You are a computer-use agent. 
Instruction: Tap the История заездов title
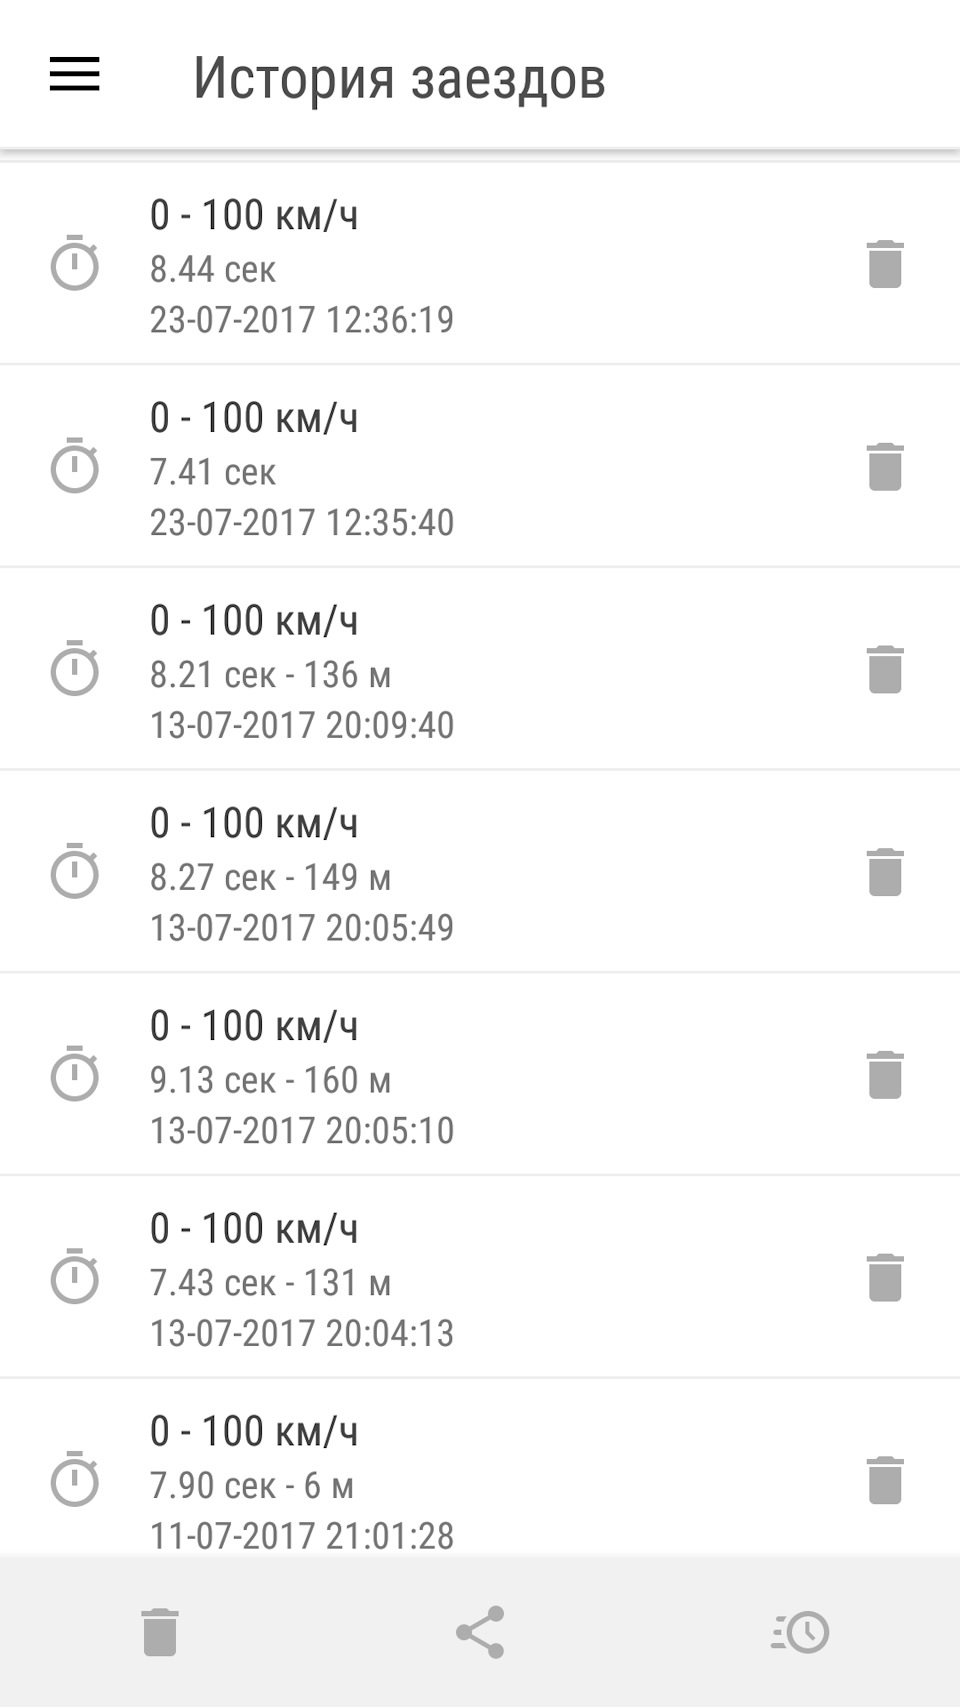pyautogui.click(x=399, y=78)
